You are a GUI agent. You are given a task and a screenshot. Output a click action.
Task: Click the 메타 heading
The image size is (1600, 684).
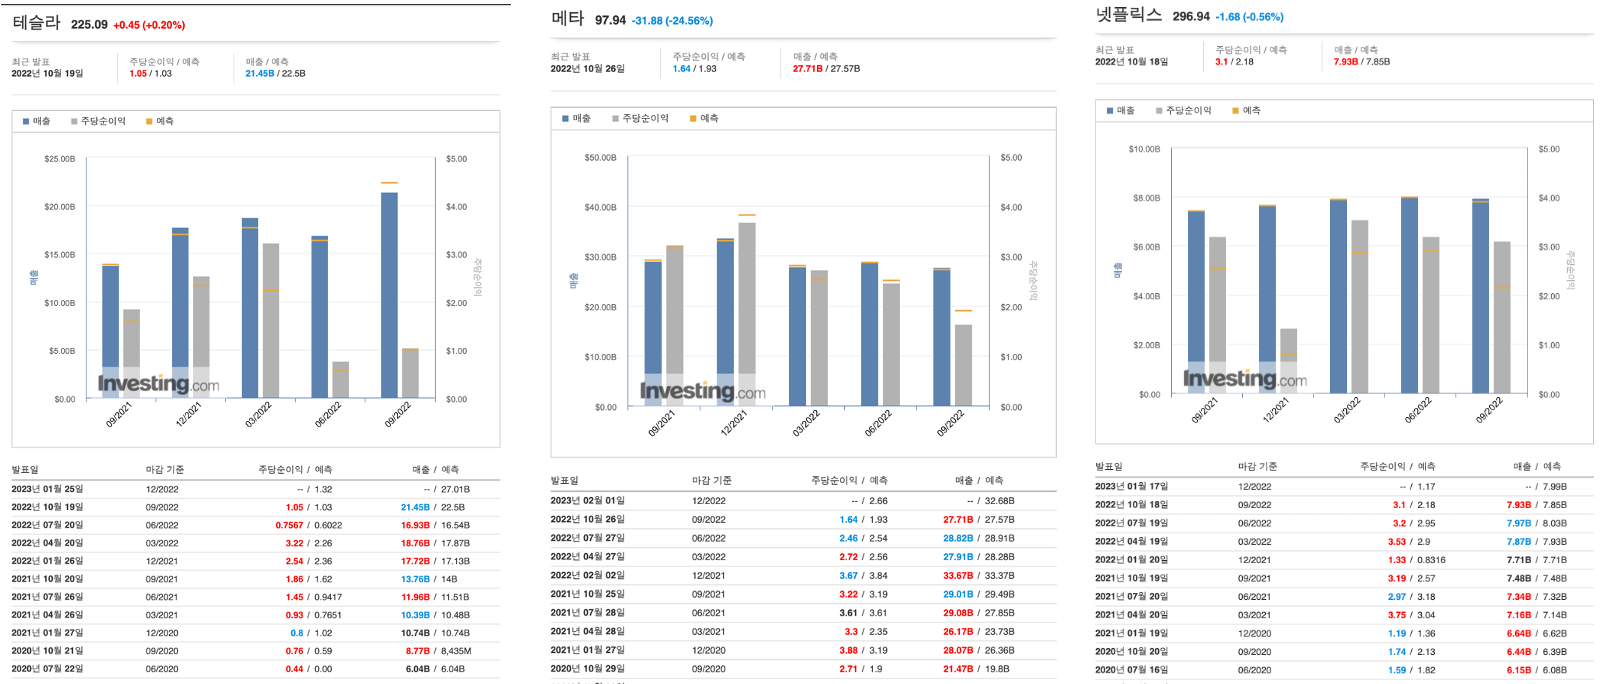(567, 18)
